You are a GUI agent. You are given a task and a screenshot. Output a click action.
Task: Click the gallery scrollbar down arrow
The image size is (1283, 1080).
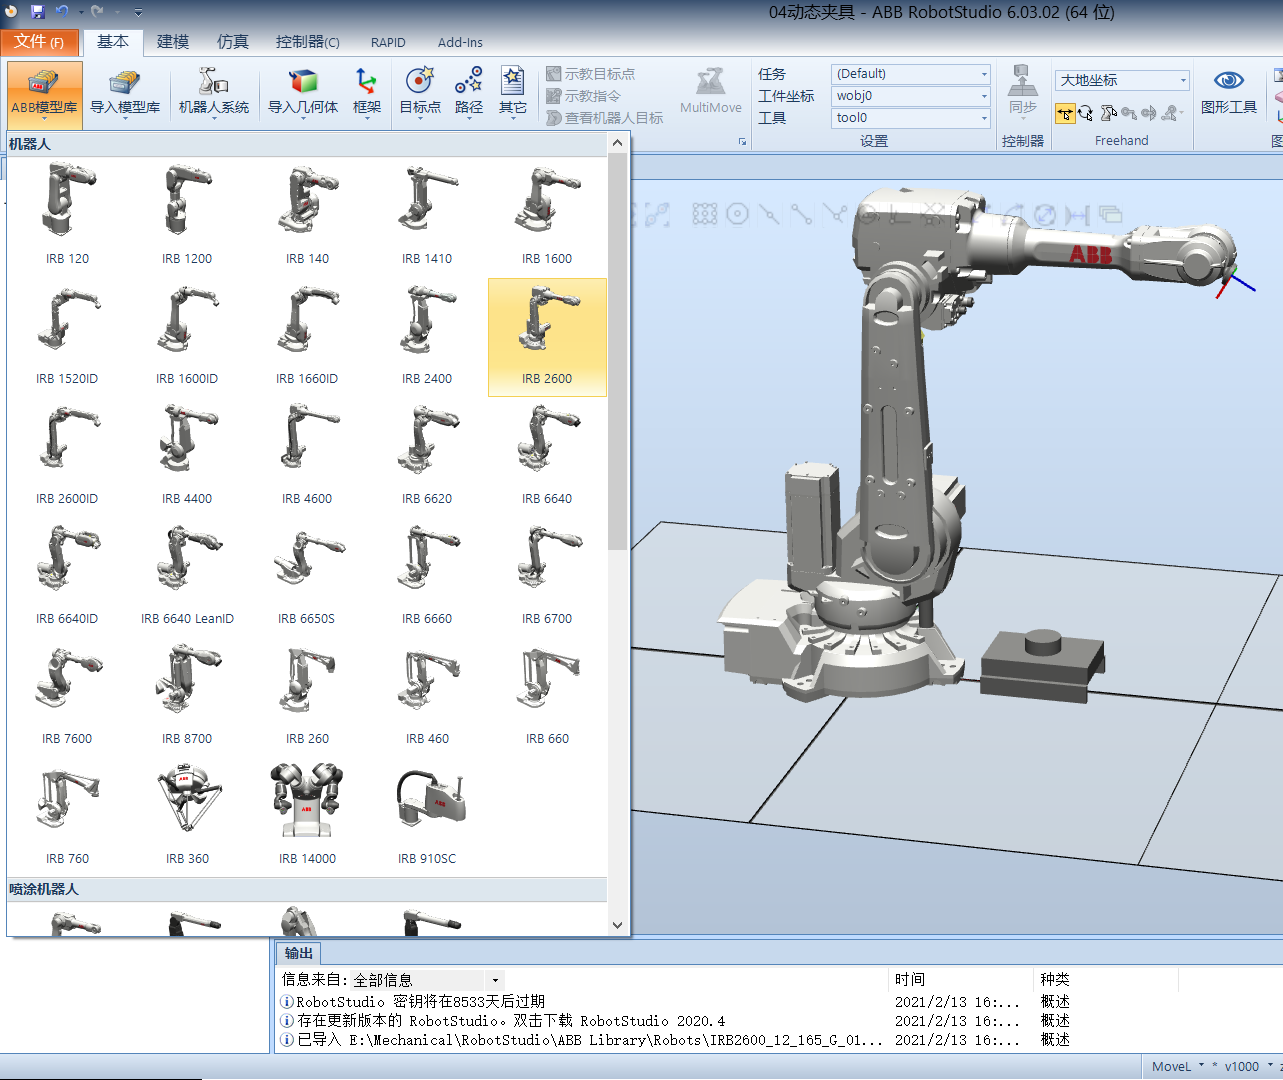(617, 925)
